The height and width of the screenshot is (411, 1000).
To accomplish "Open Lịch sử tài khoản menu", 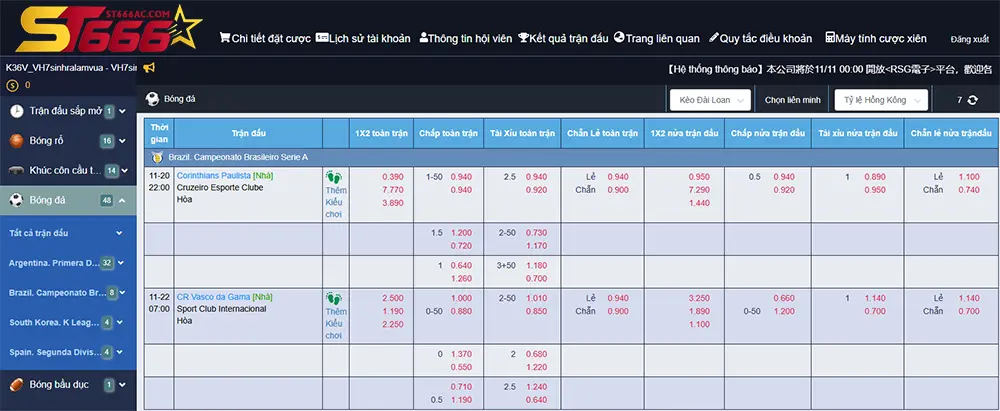I will pos(363,38).
